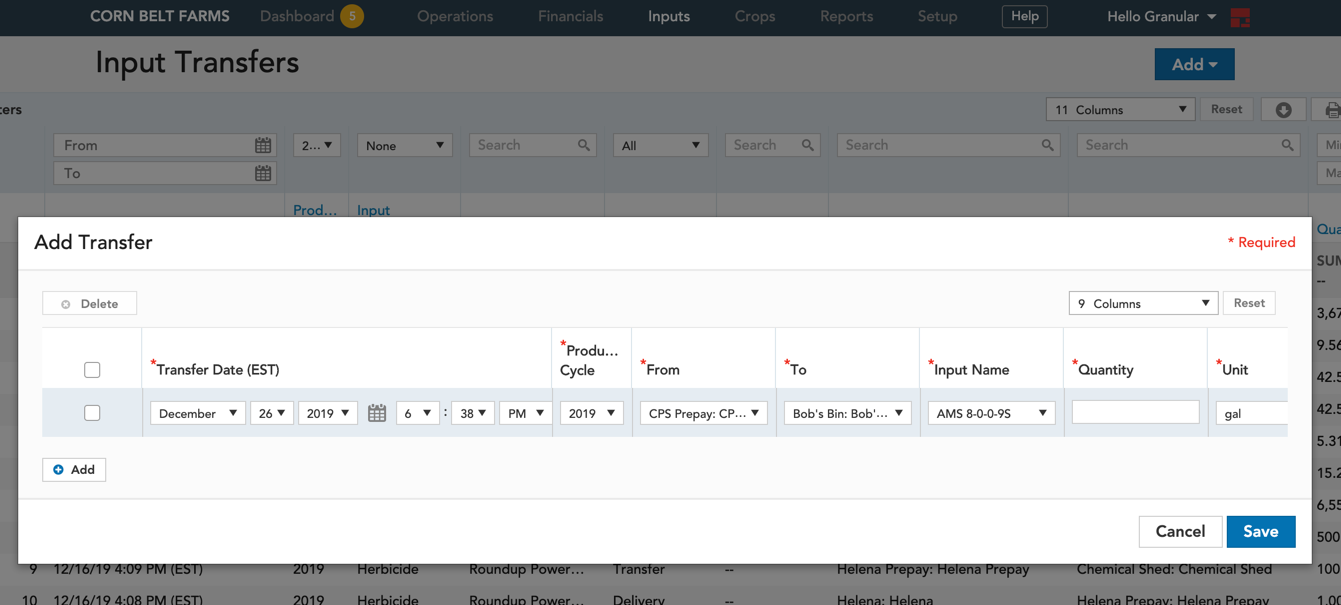Click Reset next to 9 Columns

[1249, 303]
